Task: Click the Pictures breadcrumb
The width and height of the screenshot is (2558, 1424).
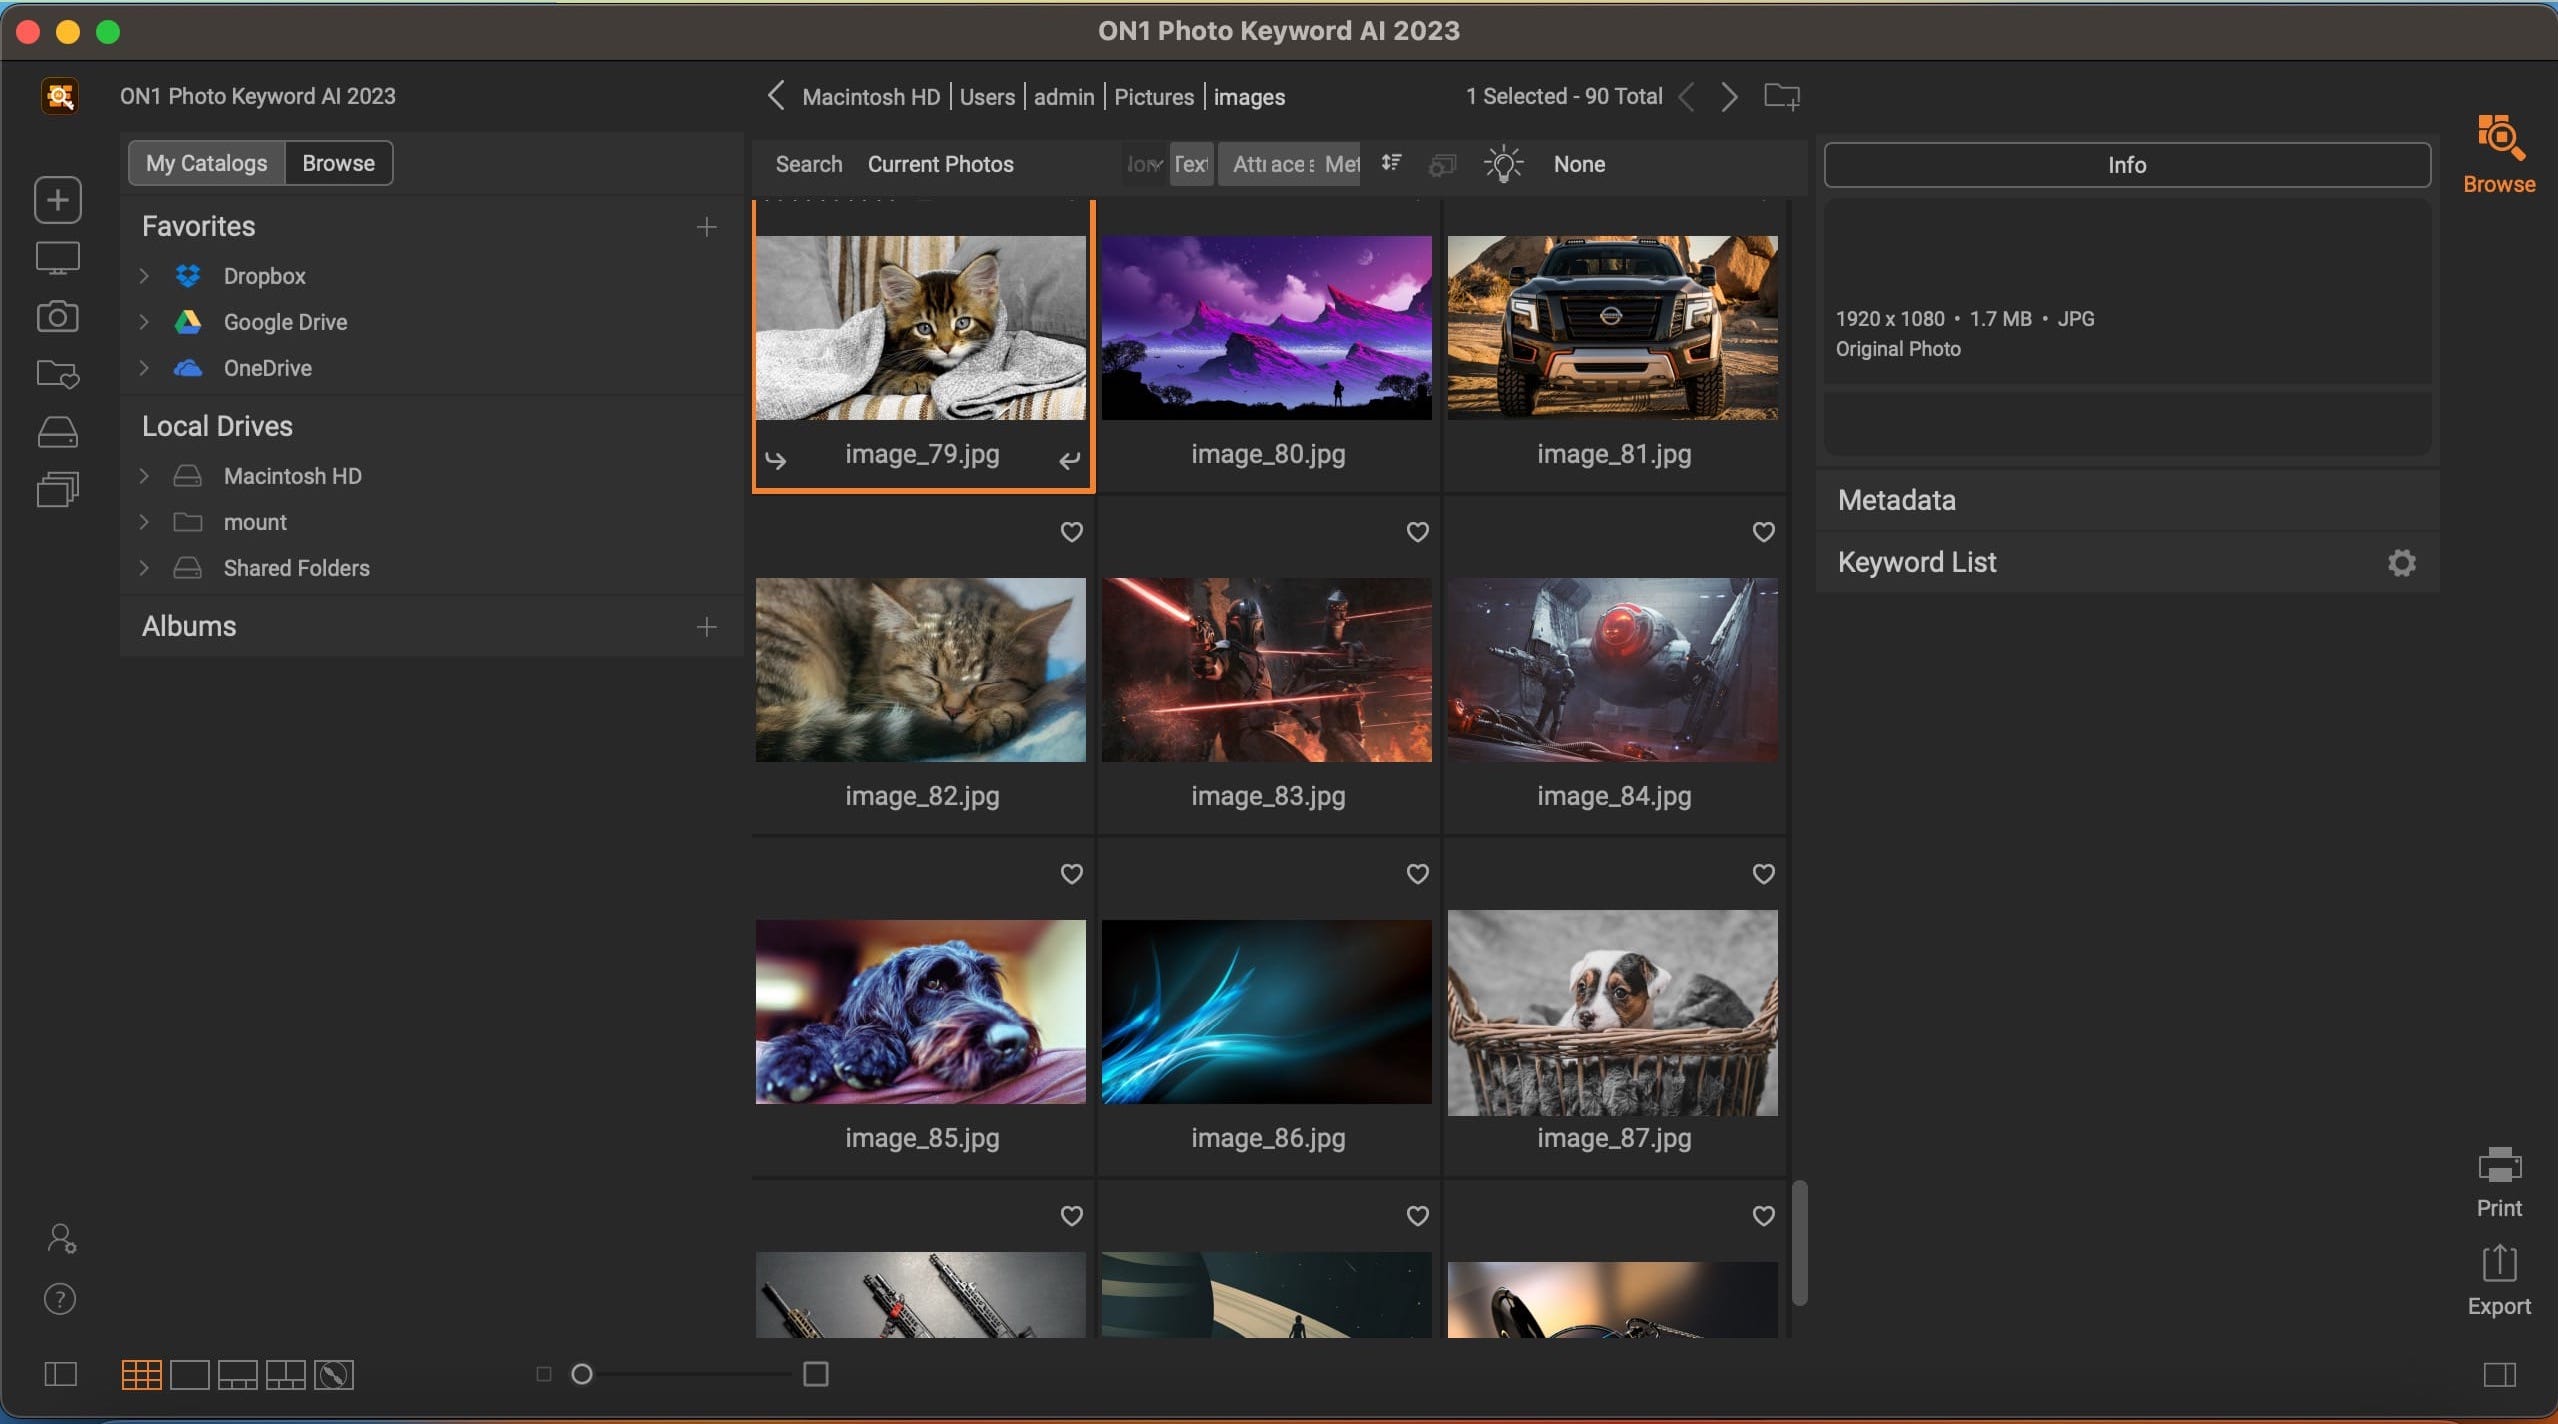Action: pyautogui.click(x=1154, y=97)
